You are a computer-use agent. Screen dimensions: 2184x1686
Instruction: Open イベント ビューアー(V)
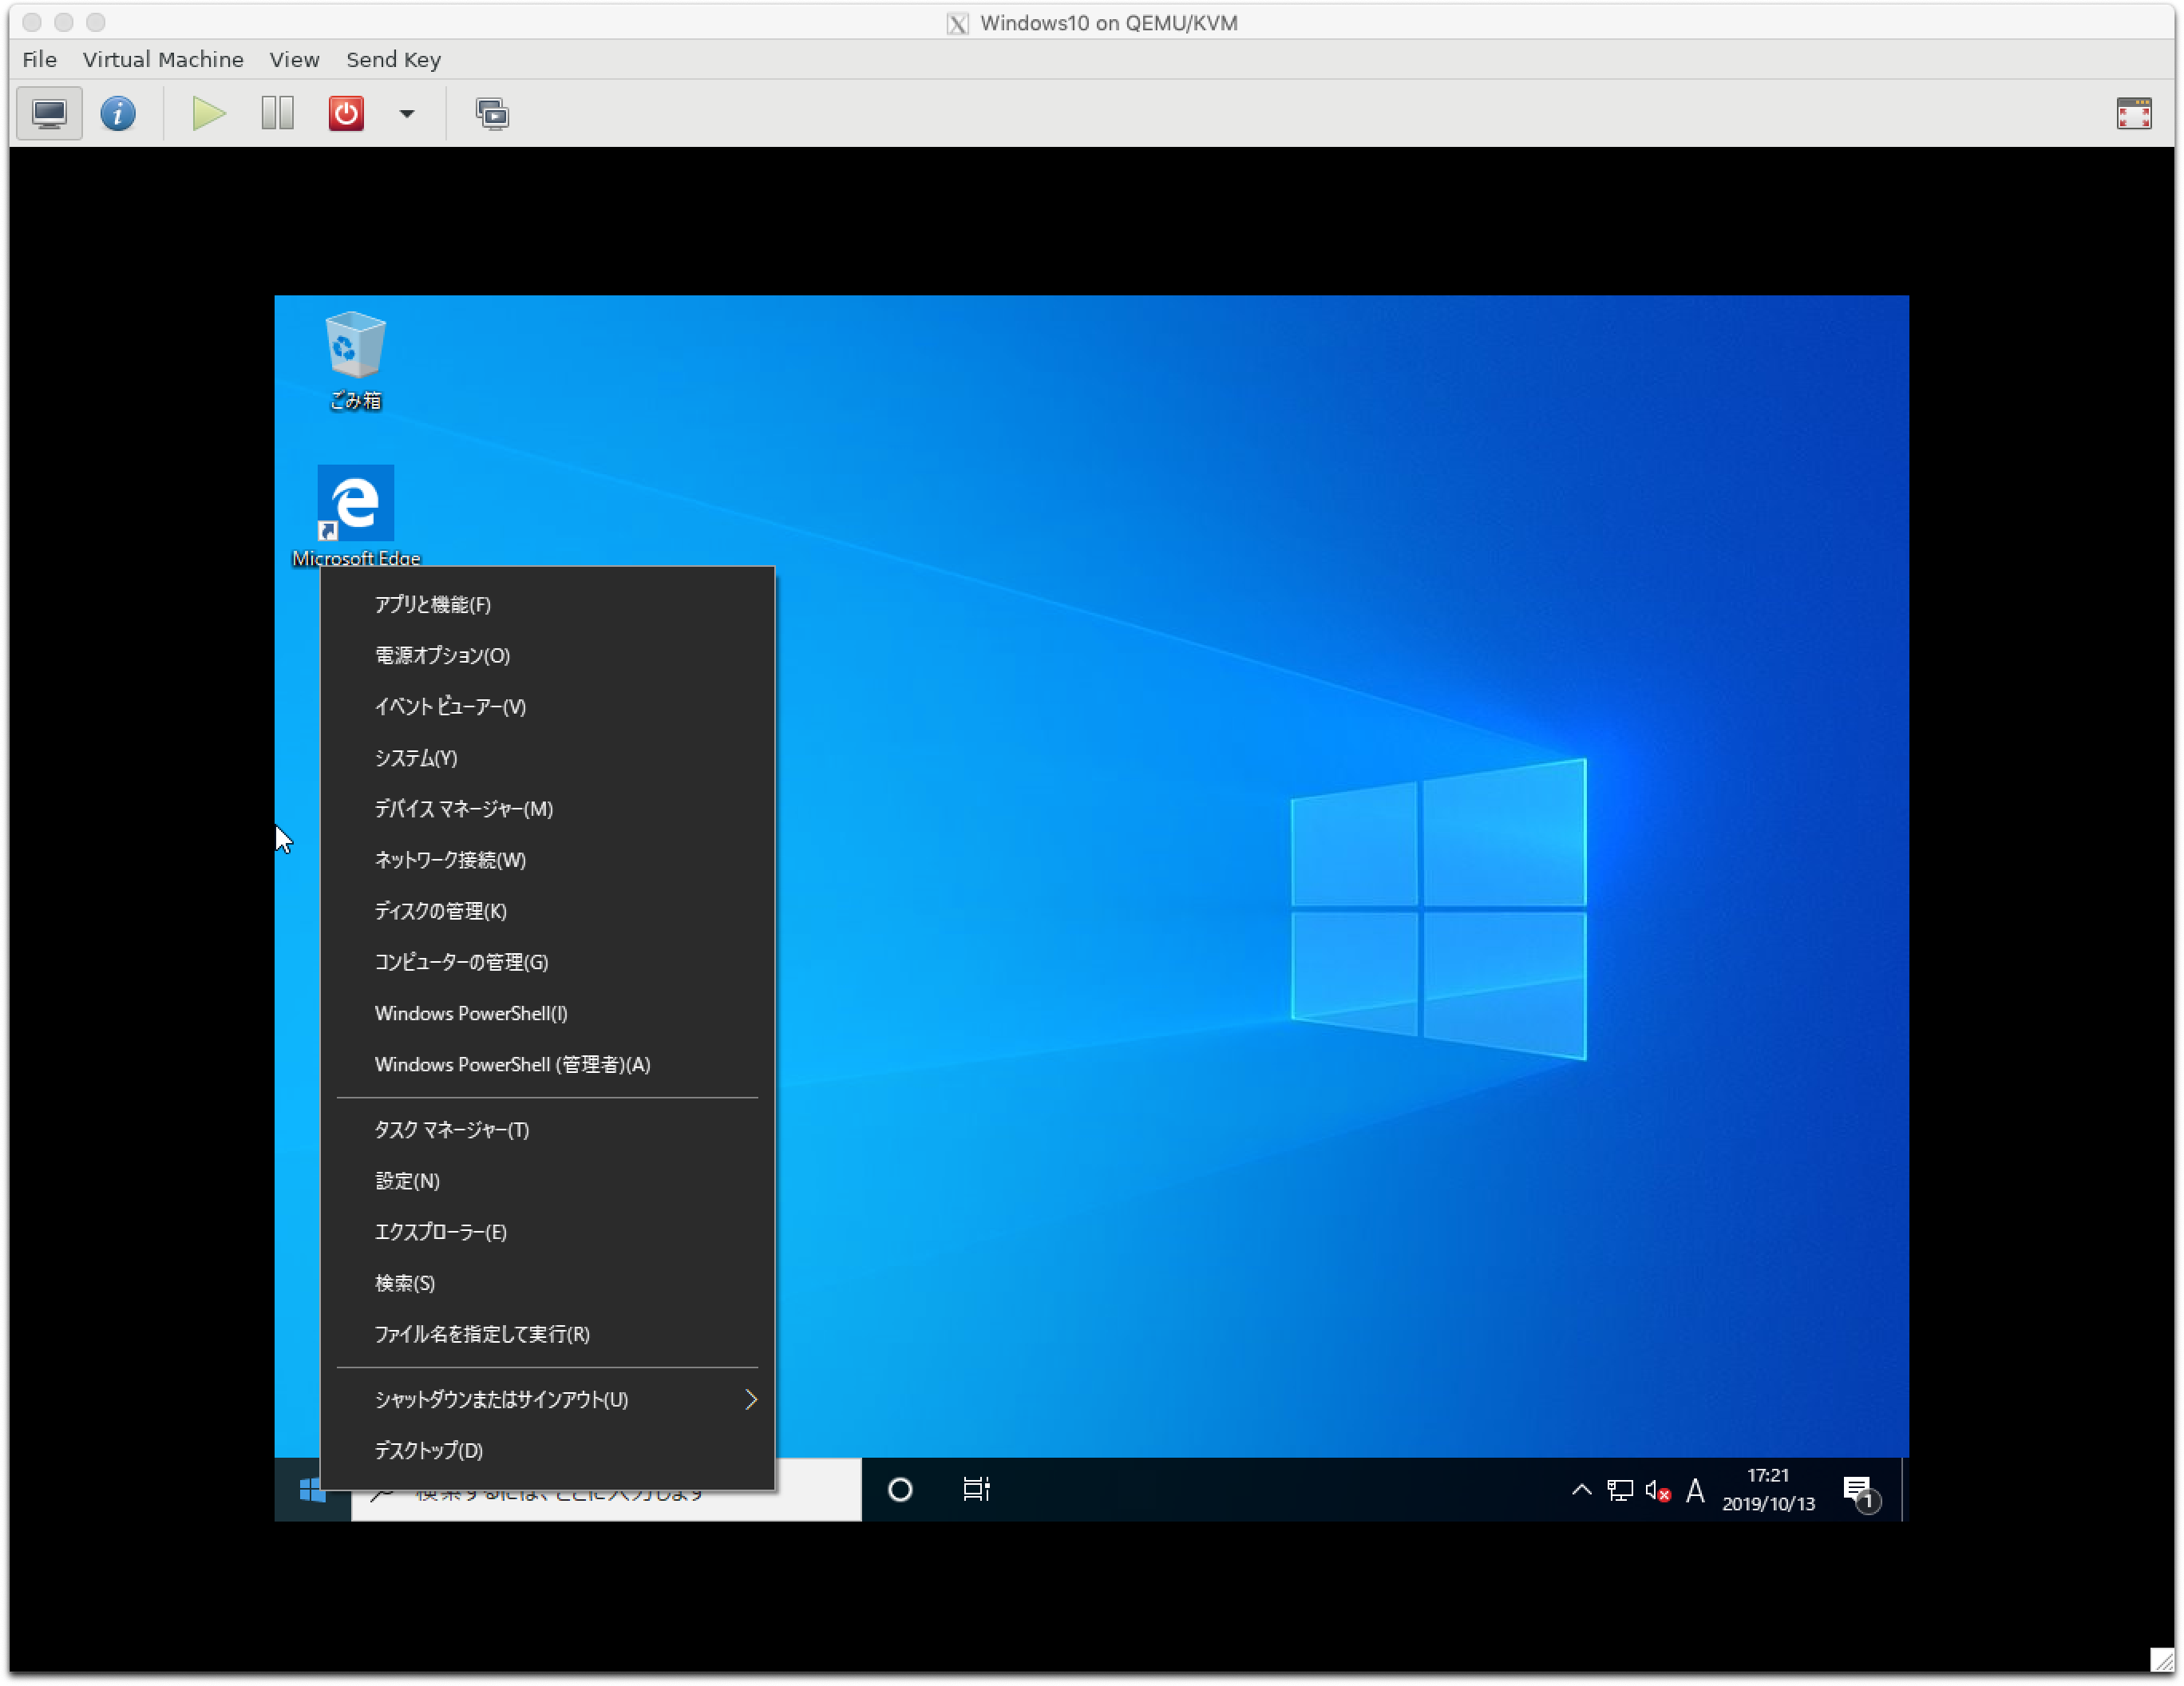click(547, 706)
